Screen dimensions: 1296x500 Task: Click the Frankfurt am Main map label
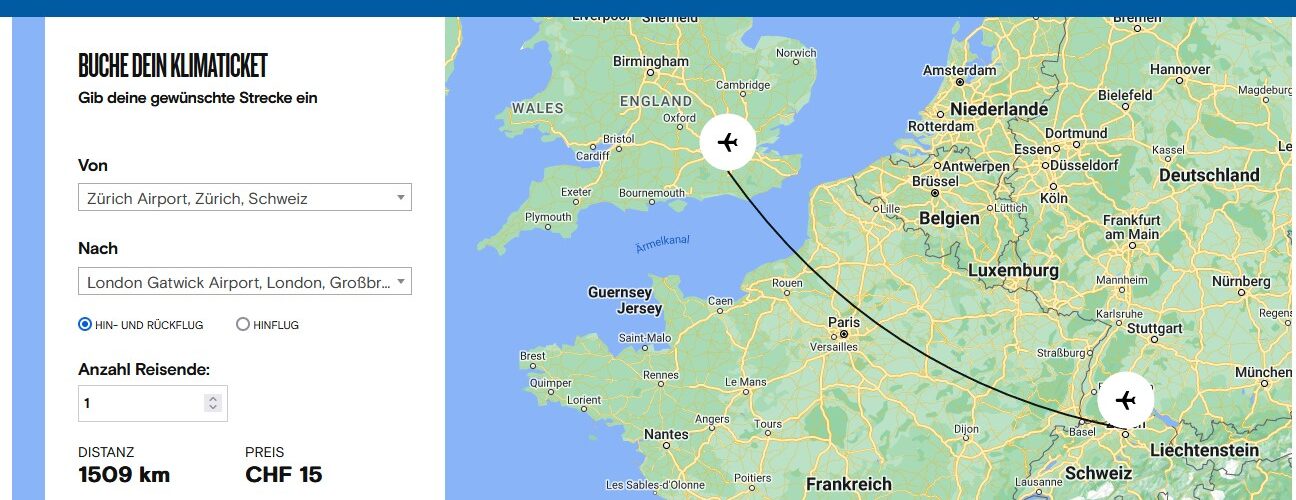[x=1132, y=227]
